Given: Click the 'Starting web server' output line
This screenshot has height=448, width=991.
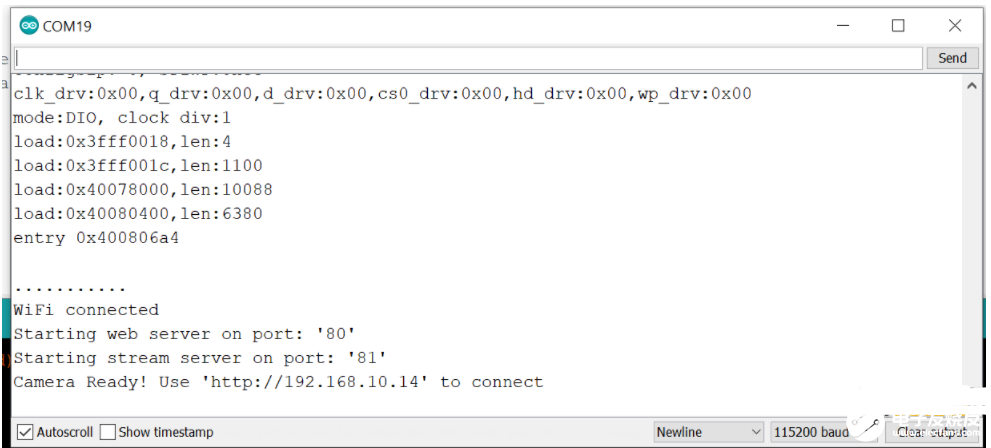Looking at the screenshot, I should [184, 334].
